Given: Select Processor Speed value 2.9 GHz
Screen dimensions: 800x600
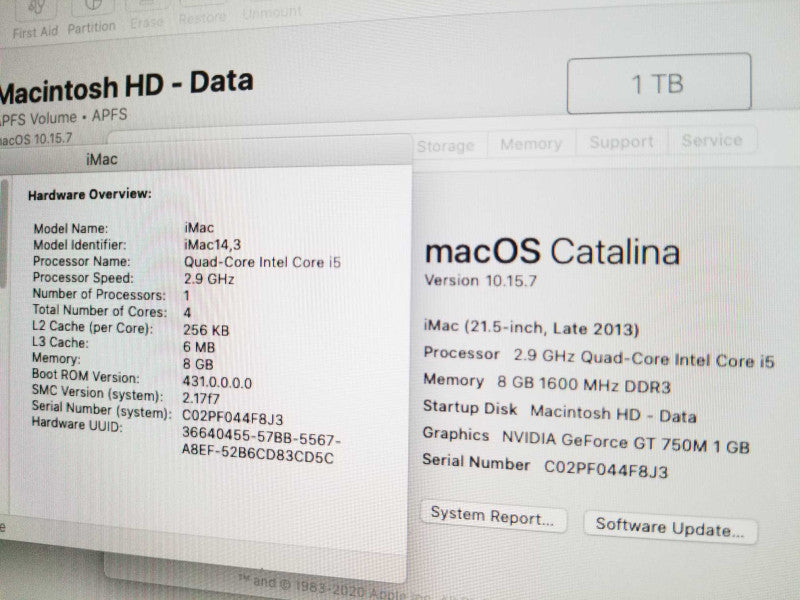Looking at the screenshot, I should coord(209,279).
